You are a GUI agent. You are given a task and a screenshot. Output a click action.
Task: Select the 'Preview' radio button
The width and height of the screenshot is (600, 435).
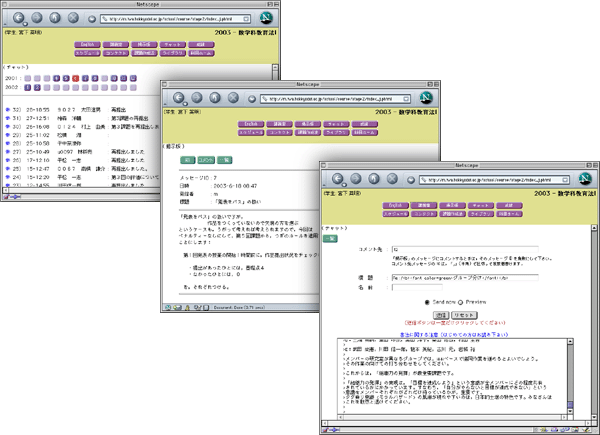click(461, 300)
